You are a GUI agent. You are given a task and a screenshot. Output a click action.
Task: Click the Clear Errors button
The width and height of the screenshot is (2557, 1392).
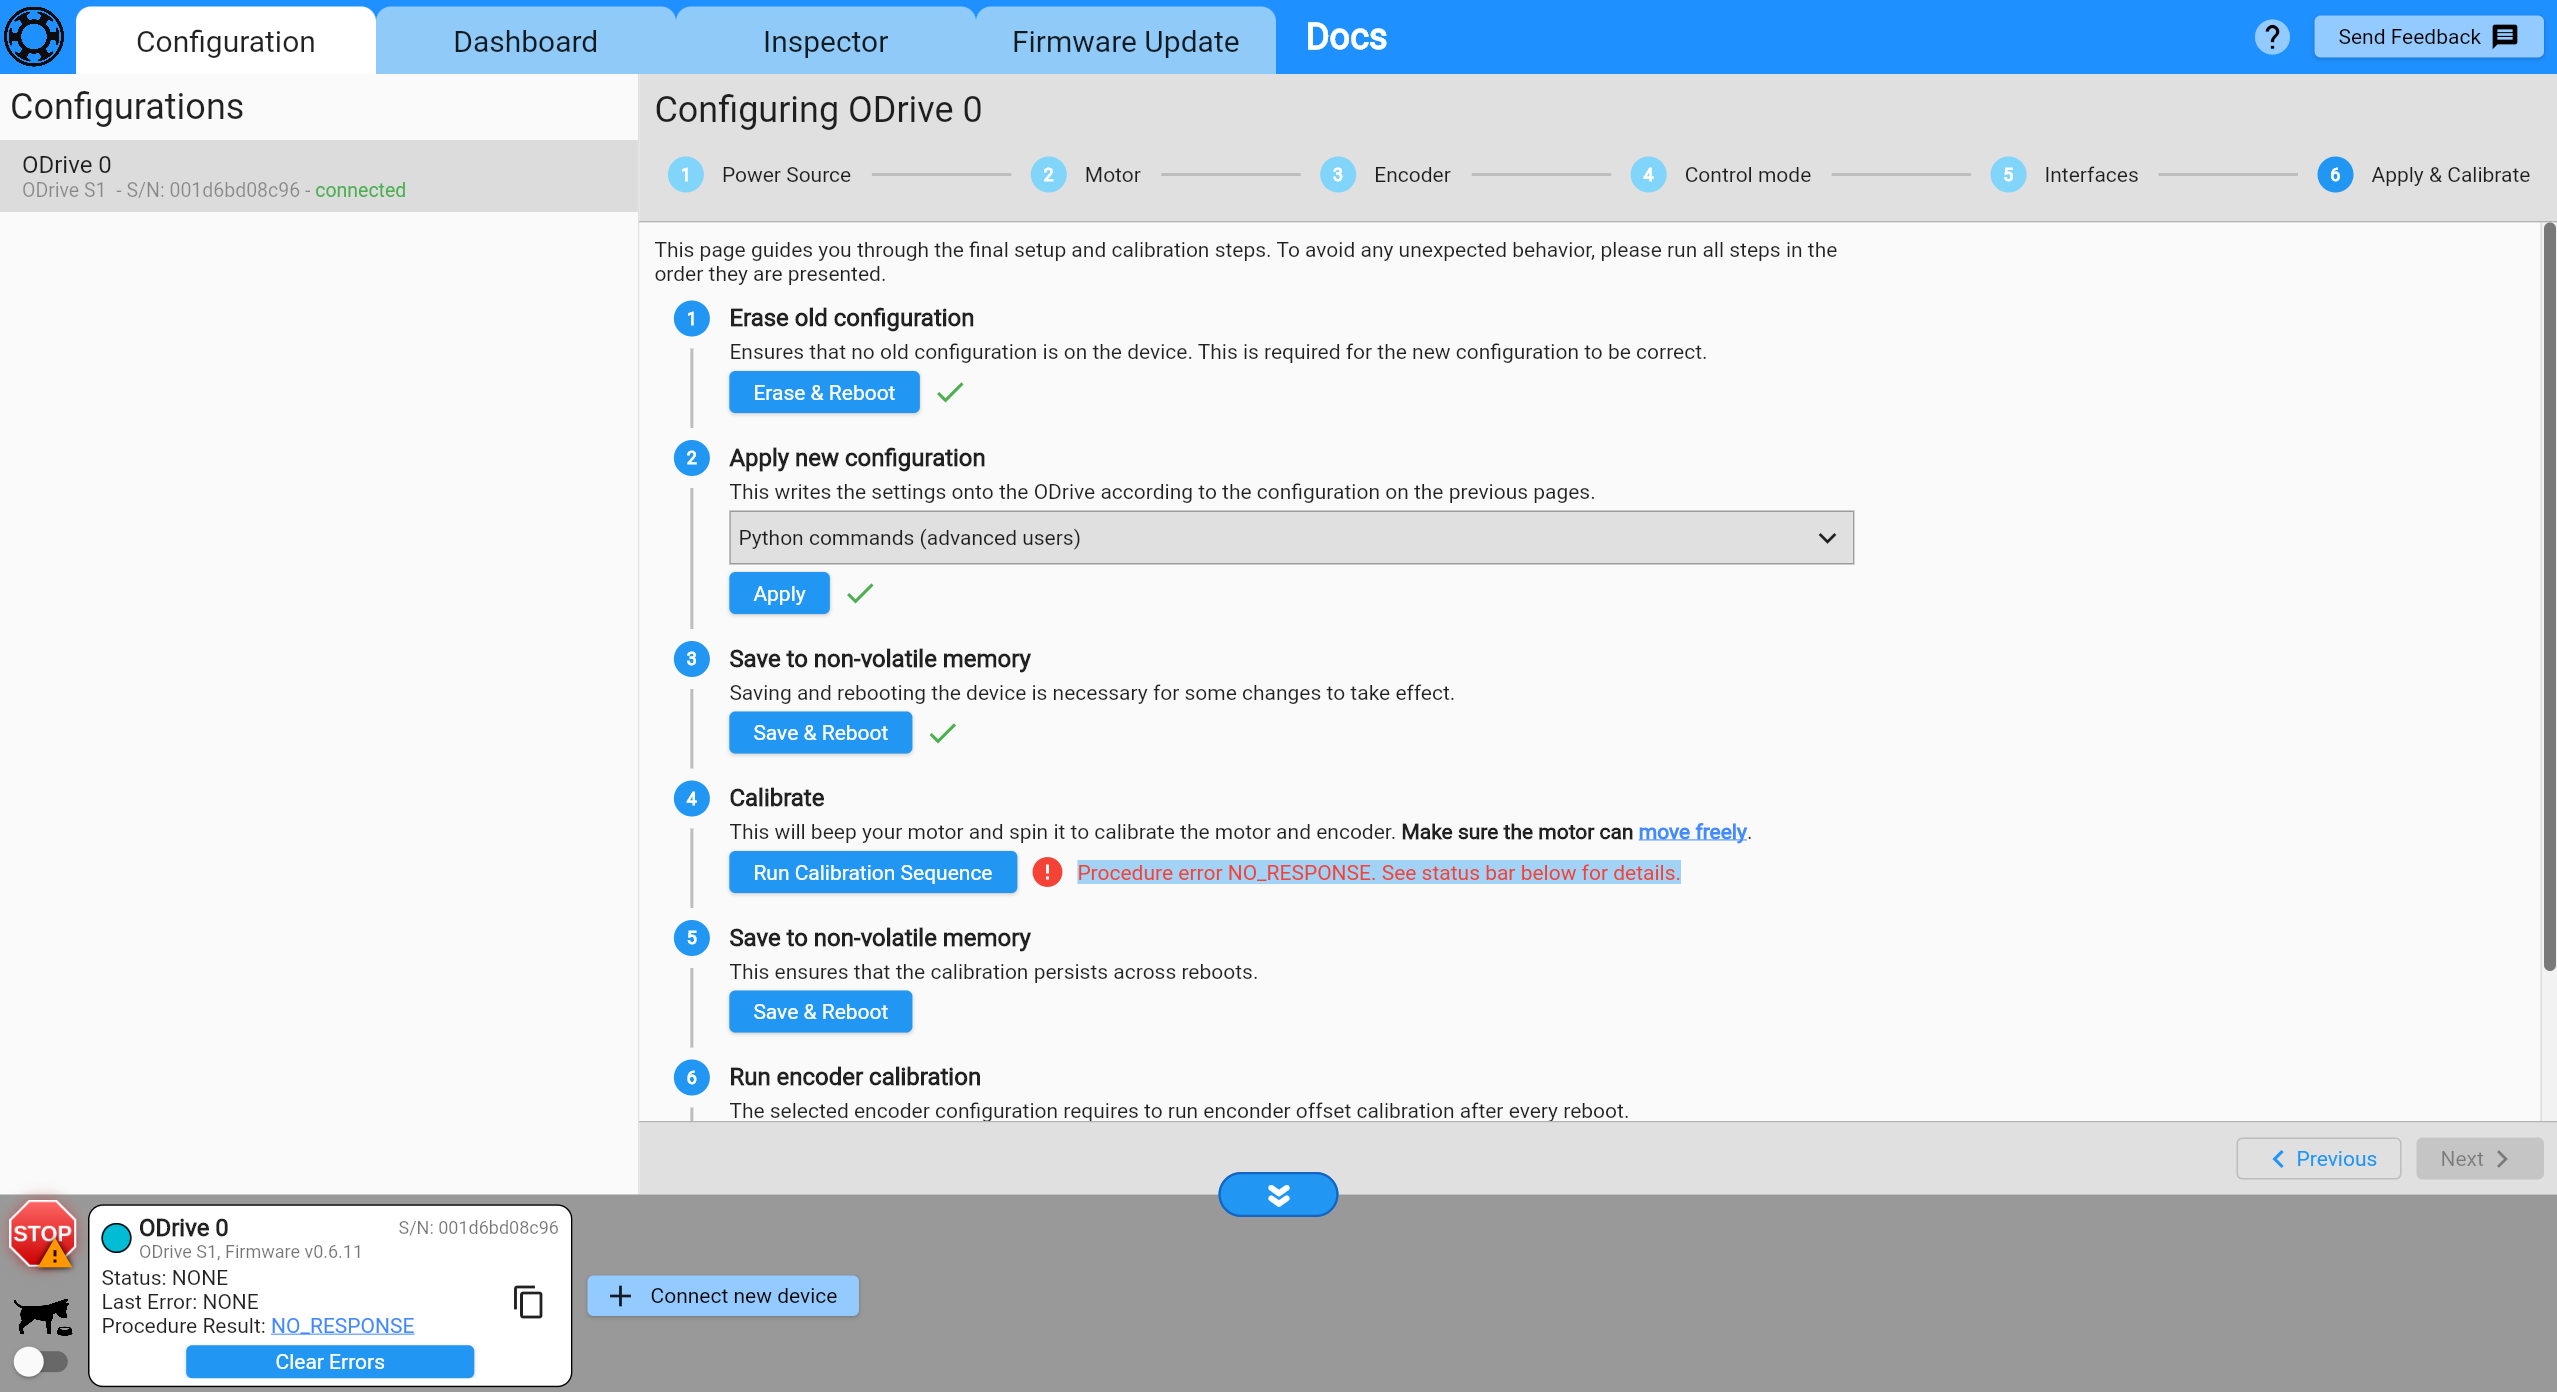tap(330, 1361)
